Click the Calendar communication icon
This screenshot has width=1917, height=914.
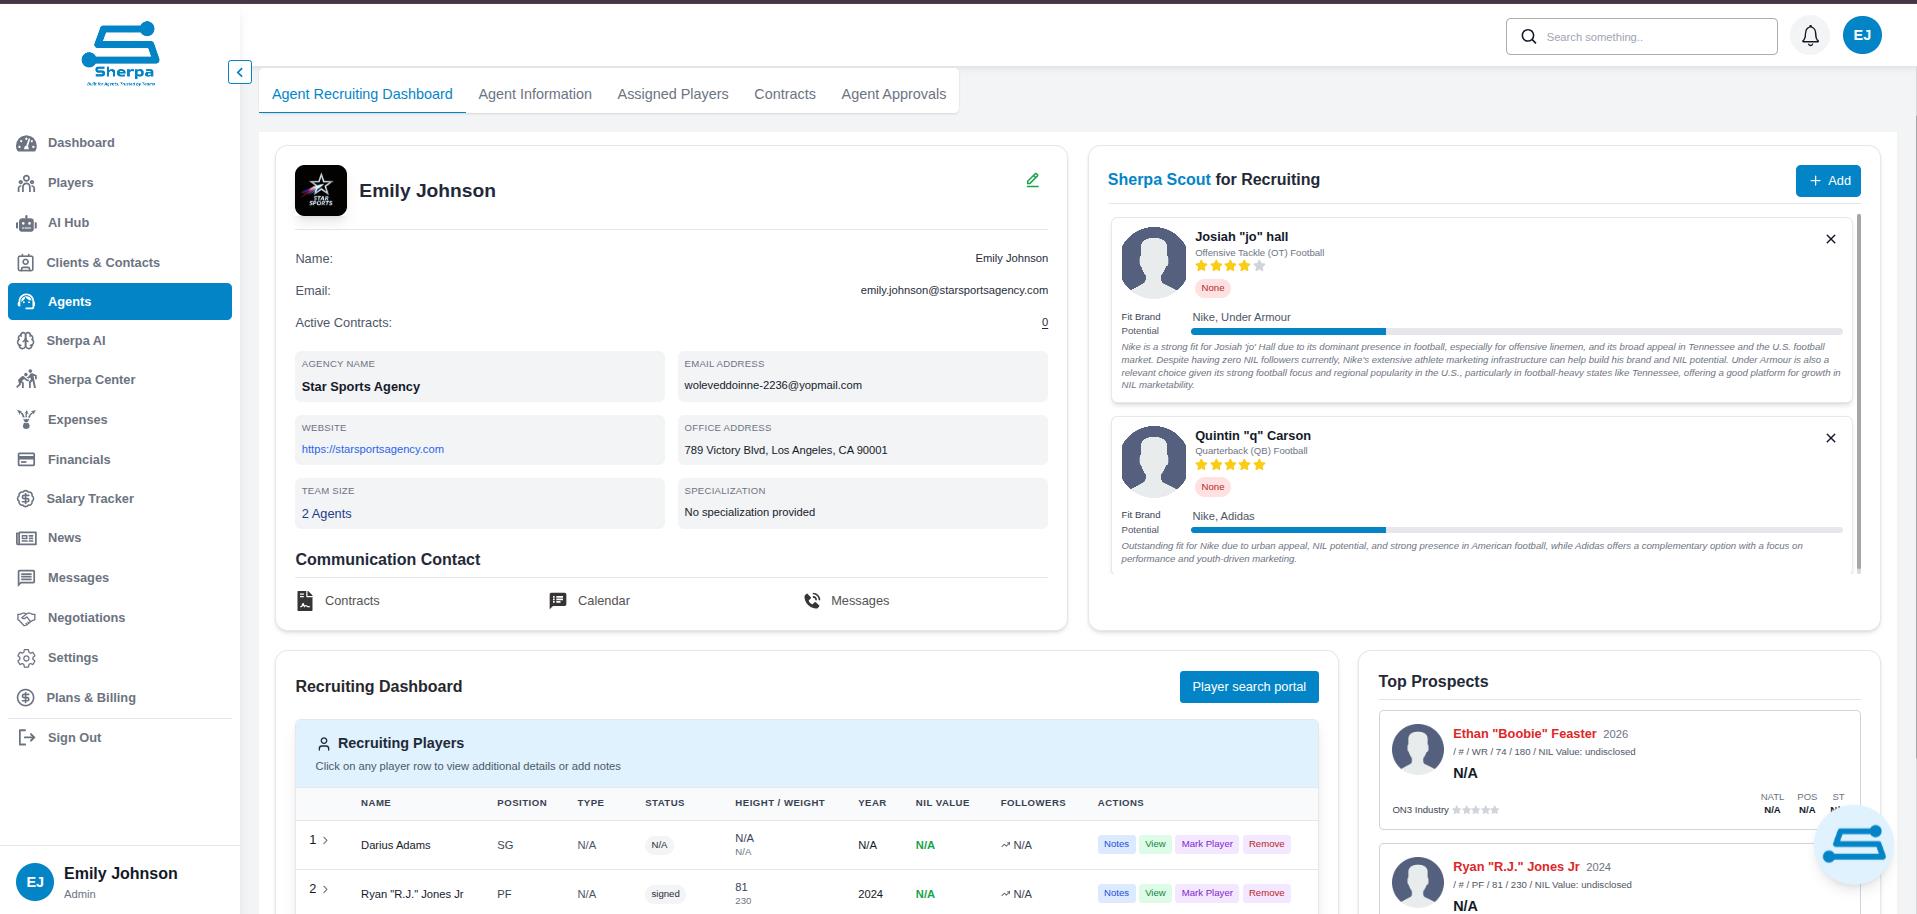point(558,601)
